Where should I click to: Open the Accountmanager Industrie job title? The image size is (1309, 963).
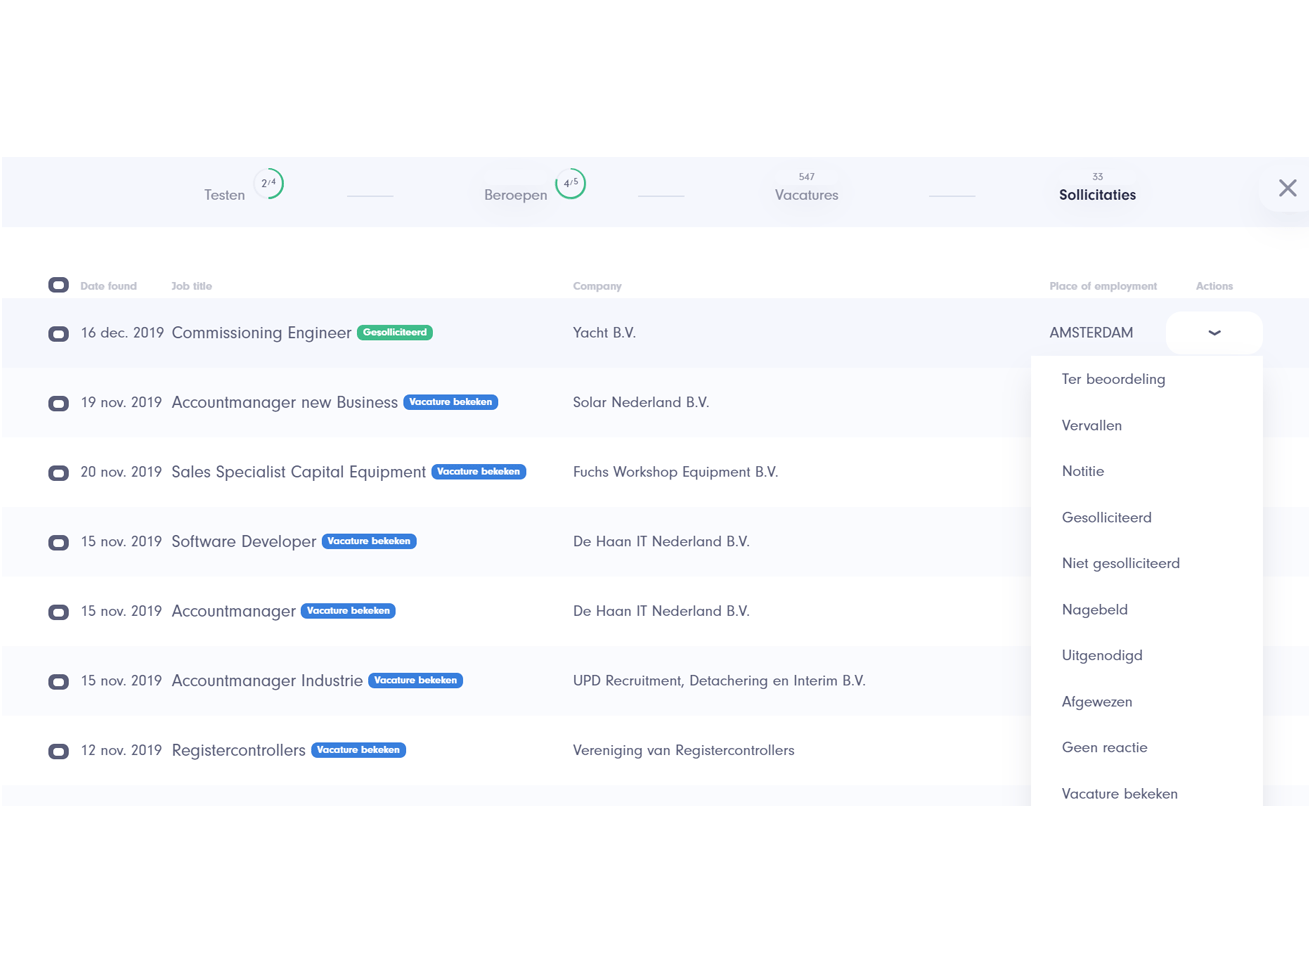point(267,680)
